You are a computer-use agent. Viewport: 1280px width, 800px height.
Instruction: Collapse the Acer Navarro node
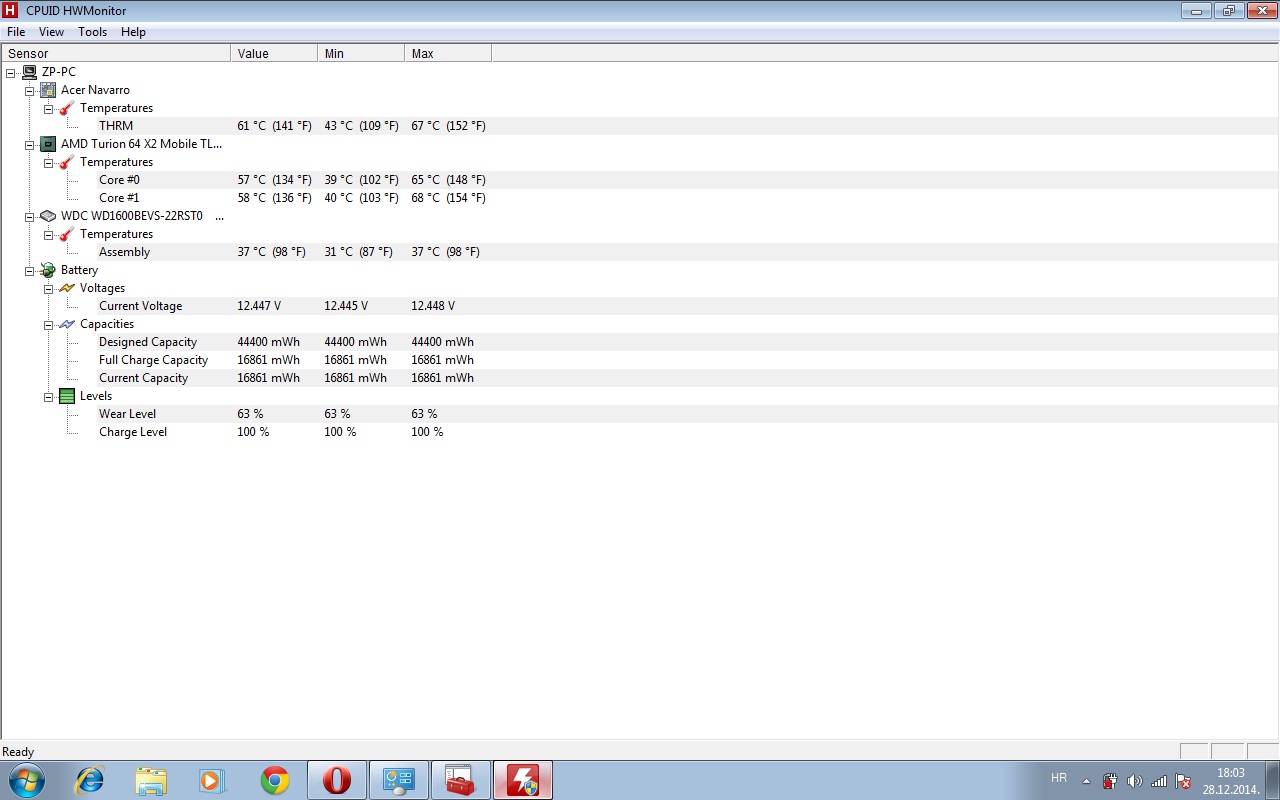click(29, 90)
